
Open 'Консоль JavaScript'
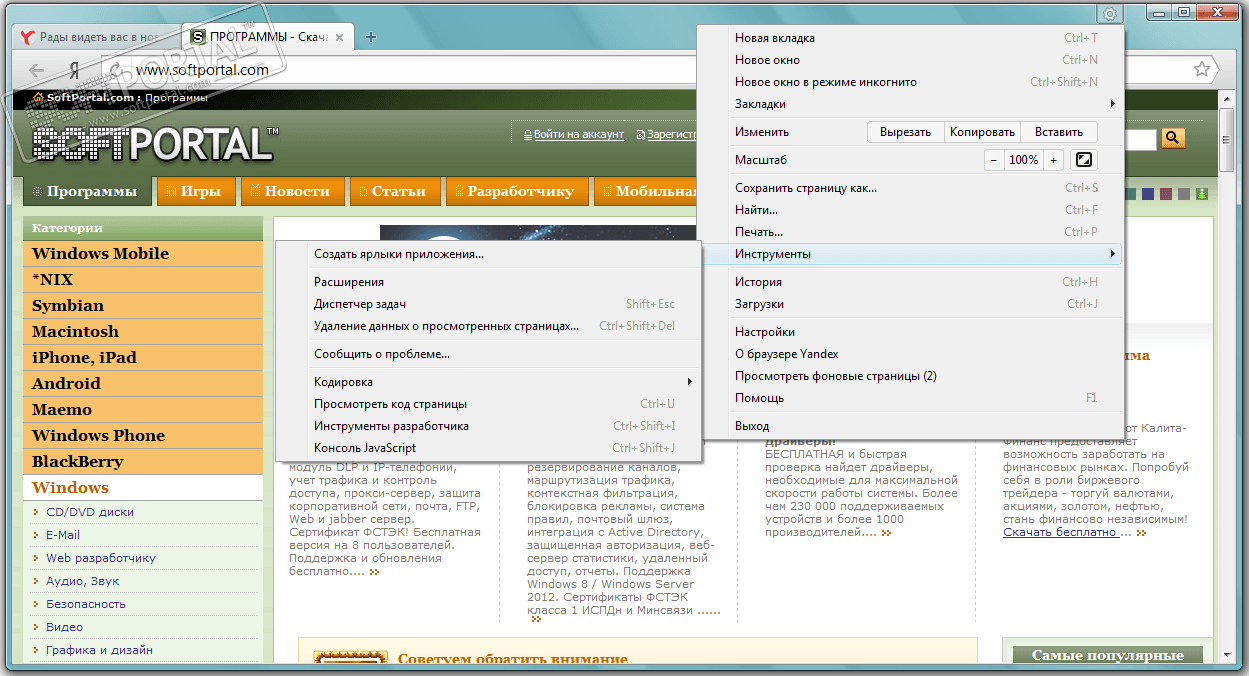[488, 448]
